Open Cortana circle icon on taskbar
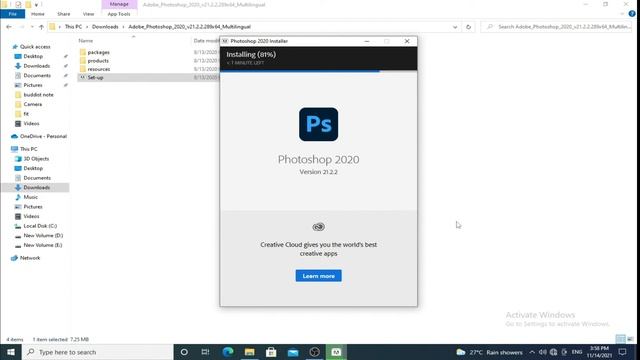 tap(184, 352)
